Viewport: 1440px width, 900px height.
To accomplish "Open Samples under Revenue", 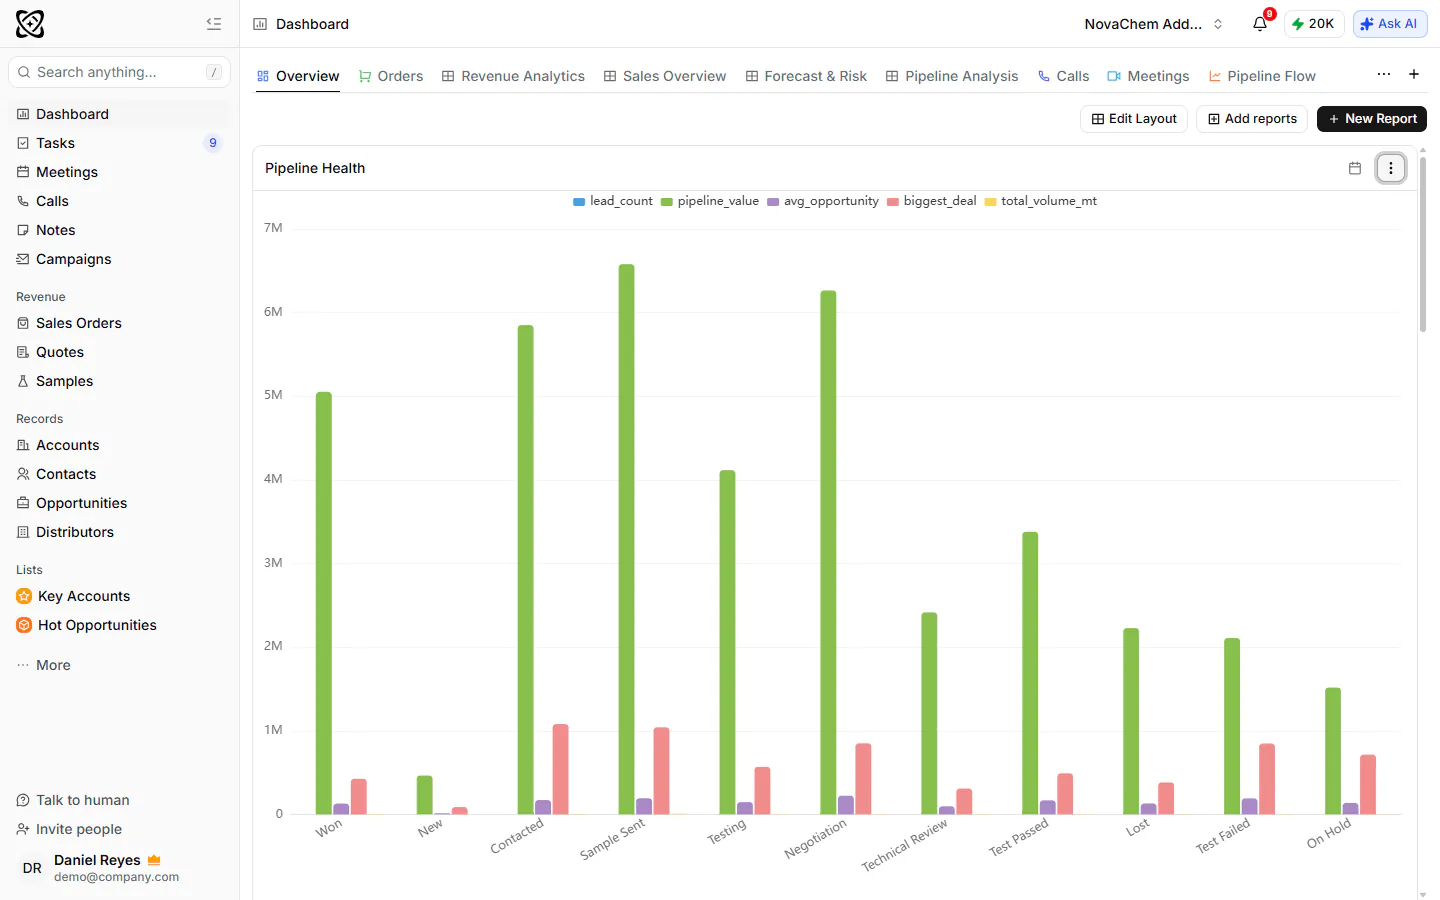I will point(119,381).
